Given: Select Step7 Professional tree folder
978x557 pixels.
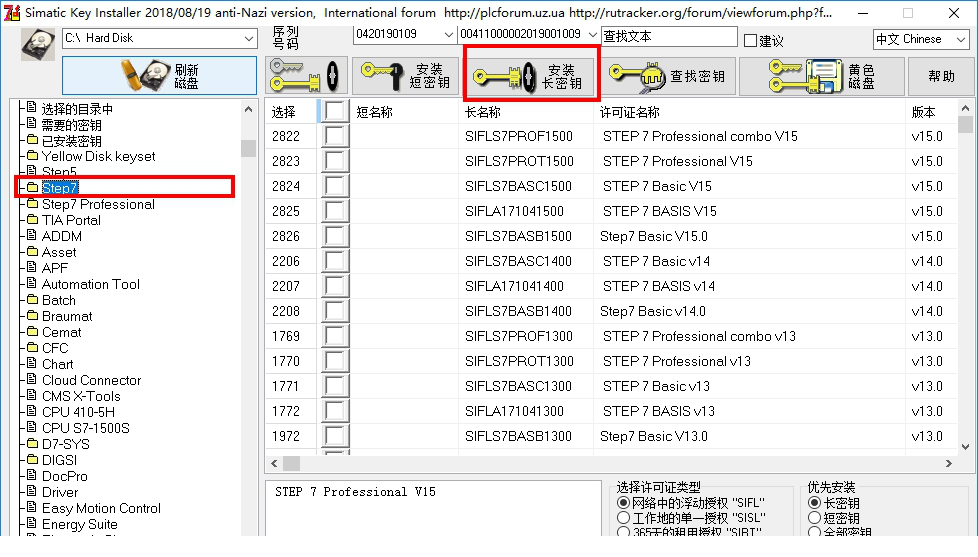Looking at the screenshot, I should pyautogui.click(x=98, y=204).
